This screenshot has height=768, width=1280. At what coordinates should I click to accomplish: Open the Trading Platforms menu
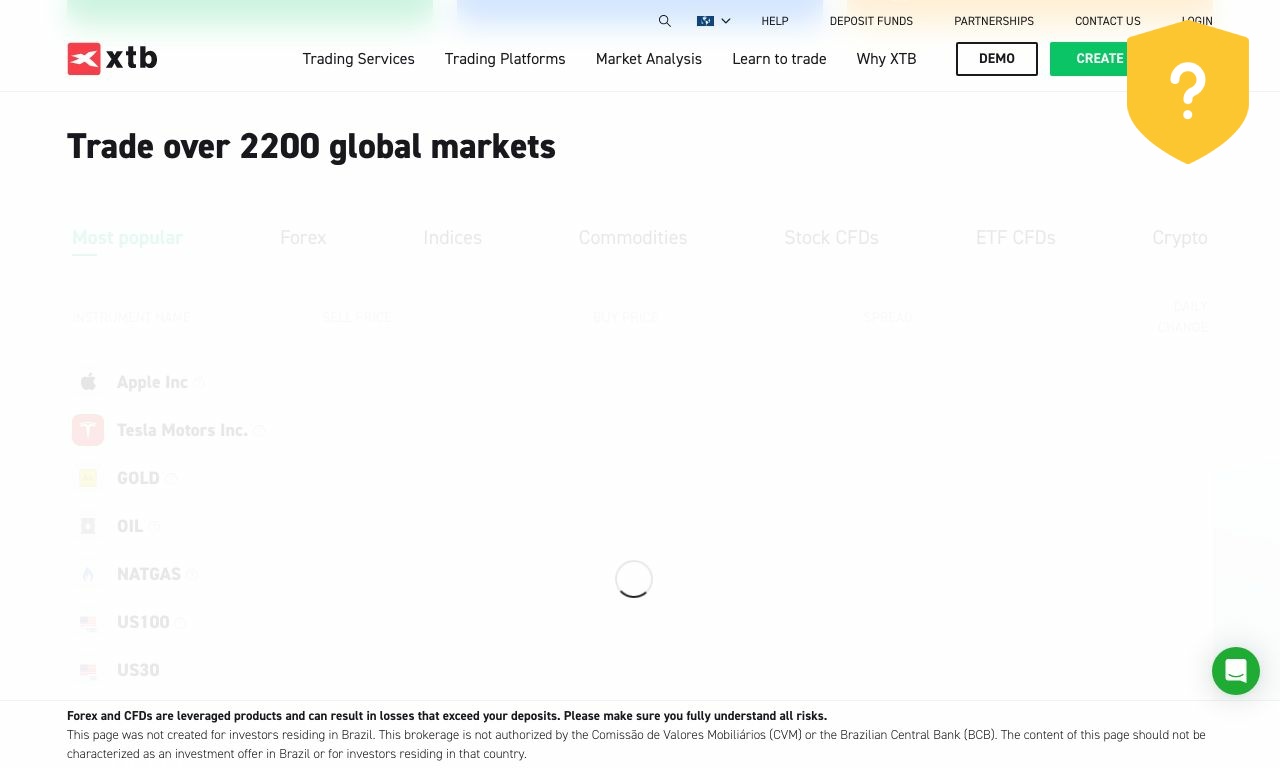[x=505, y=59]
